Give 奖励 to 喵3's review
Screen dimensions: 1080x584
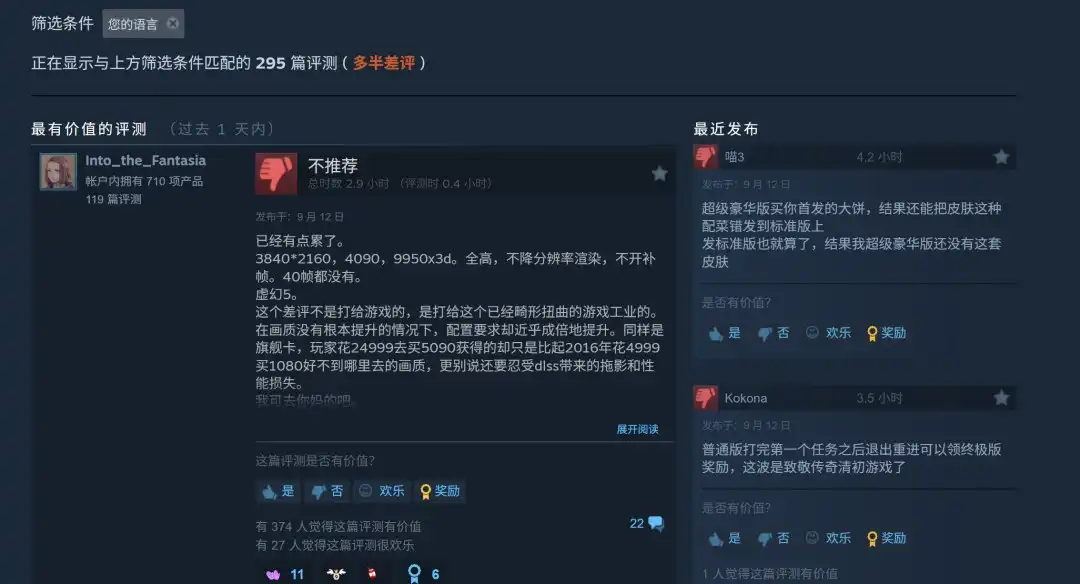point(886,333)
